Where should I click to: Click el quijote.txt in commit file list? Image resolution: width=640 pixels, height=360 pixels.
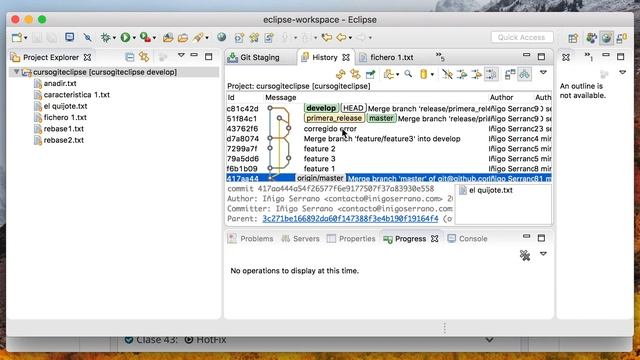[491, 190]
